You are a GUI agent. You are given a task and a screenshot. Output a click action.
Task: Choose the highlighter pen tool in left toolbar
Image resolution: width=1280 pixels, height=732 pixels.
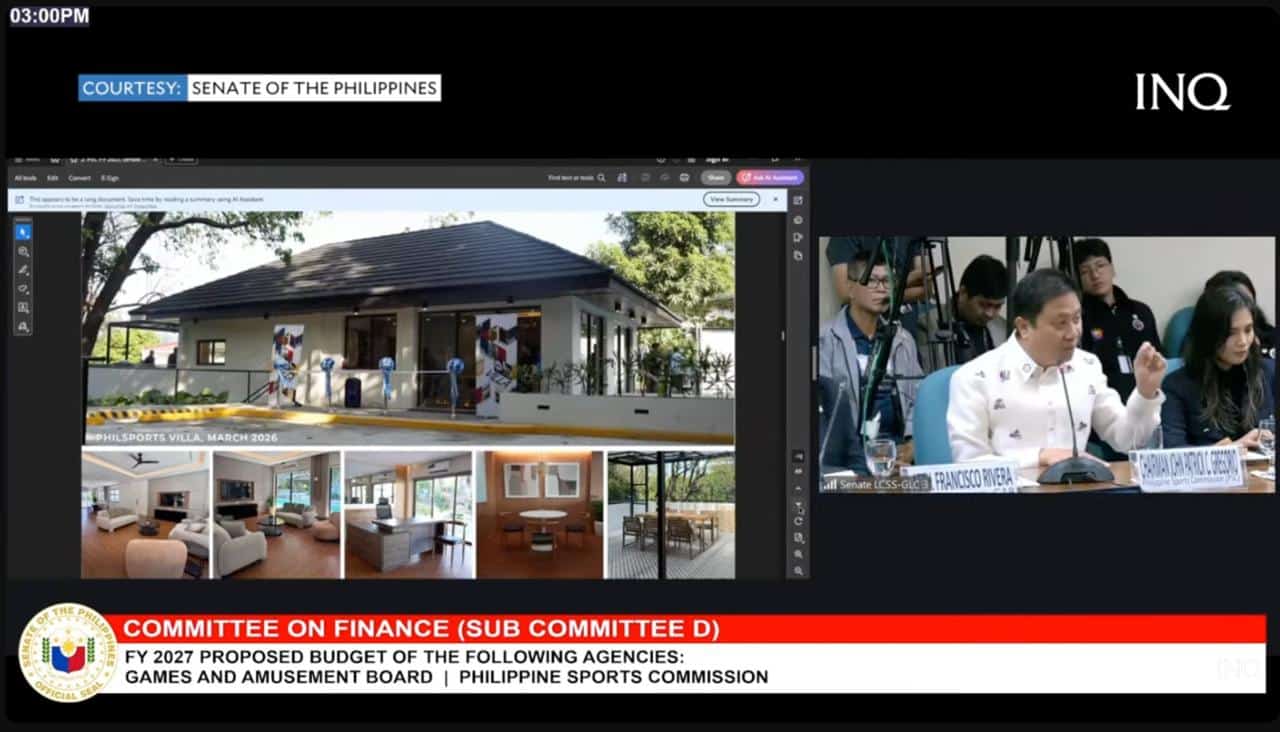pos(23,270)
